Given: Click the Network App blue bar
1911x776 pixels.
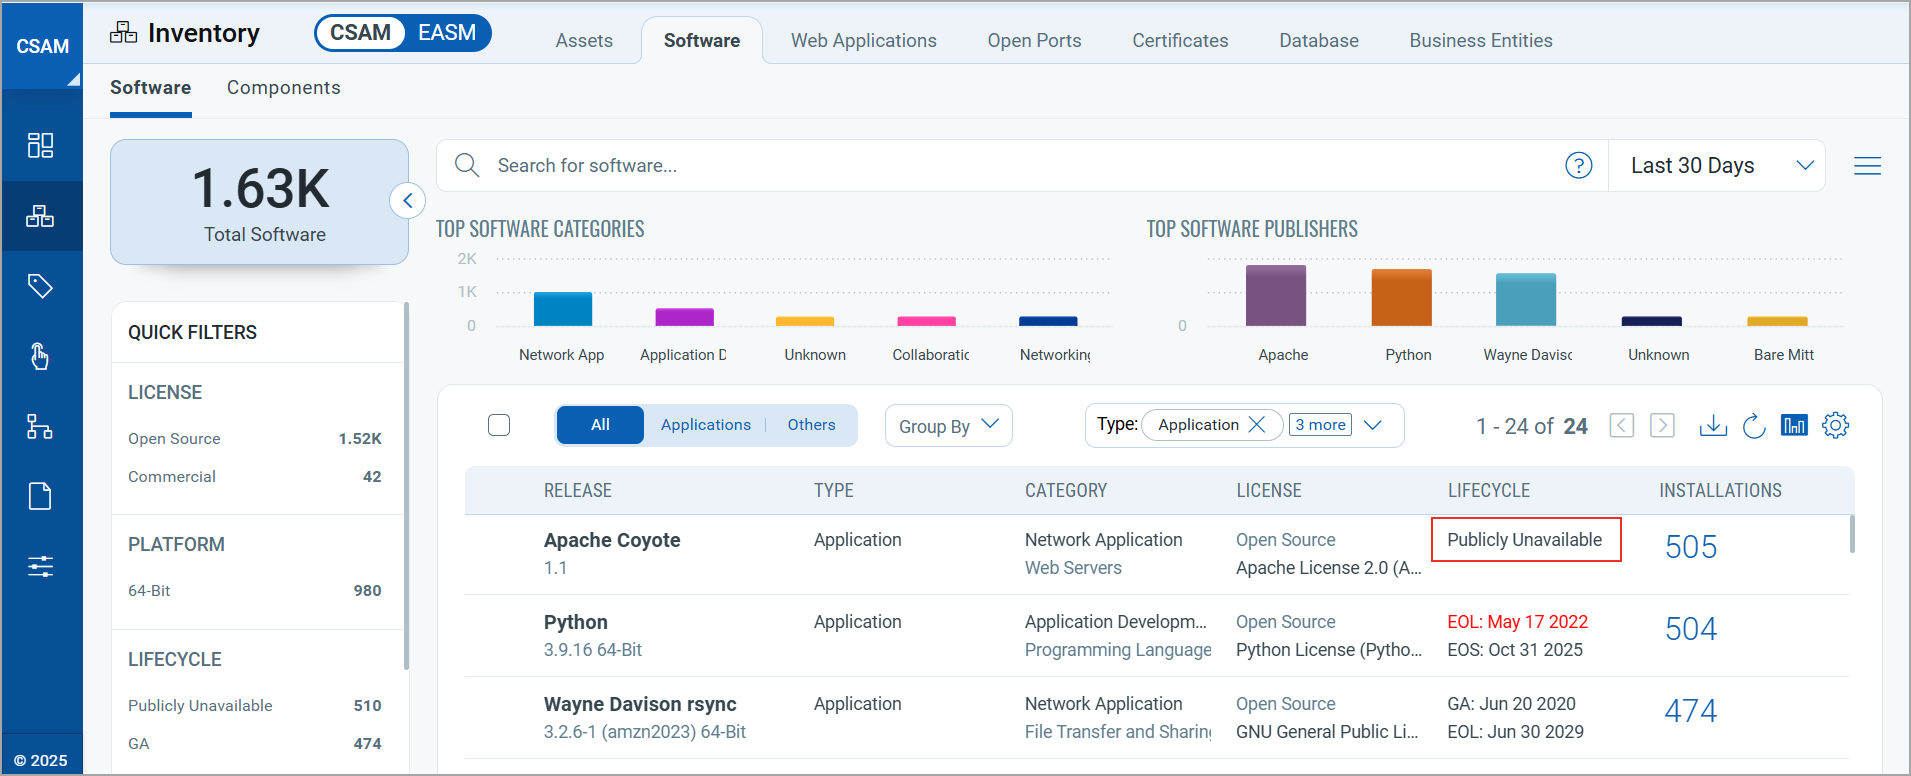Looking at the screenshot, I should pos(563,309).
